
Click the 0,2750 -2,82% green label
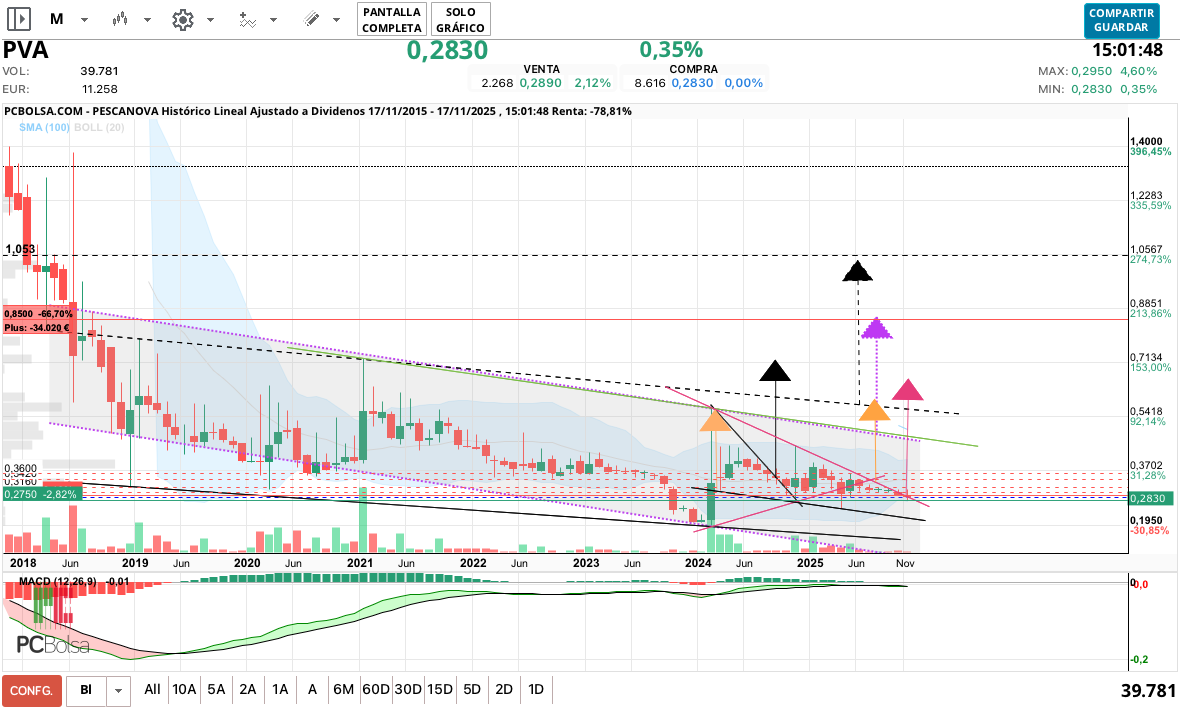point(41,494)
